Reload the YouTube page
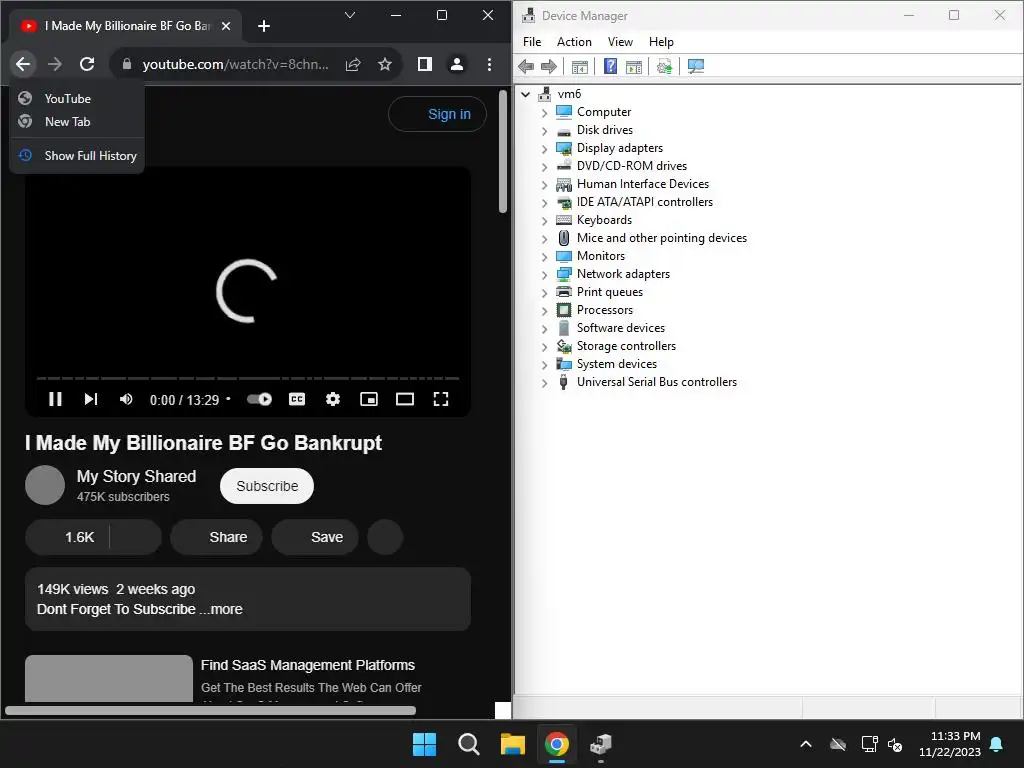The height and width of the screenshot is (768, 1024). pos(87,64)
